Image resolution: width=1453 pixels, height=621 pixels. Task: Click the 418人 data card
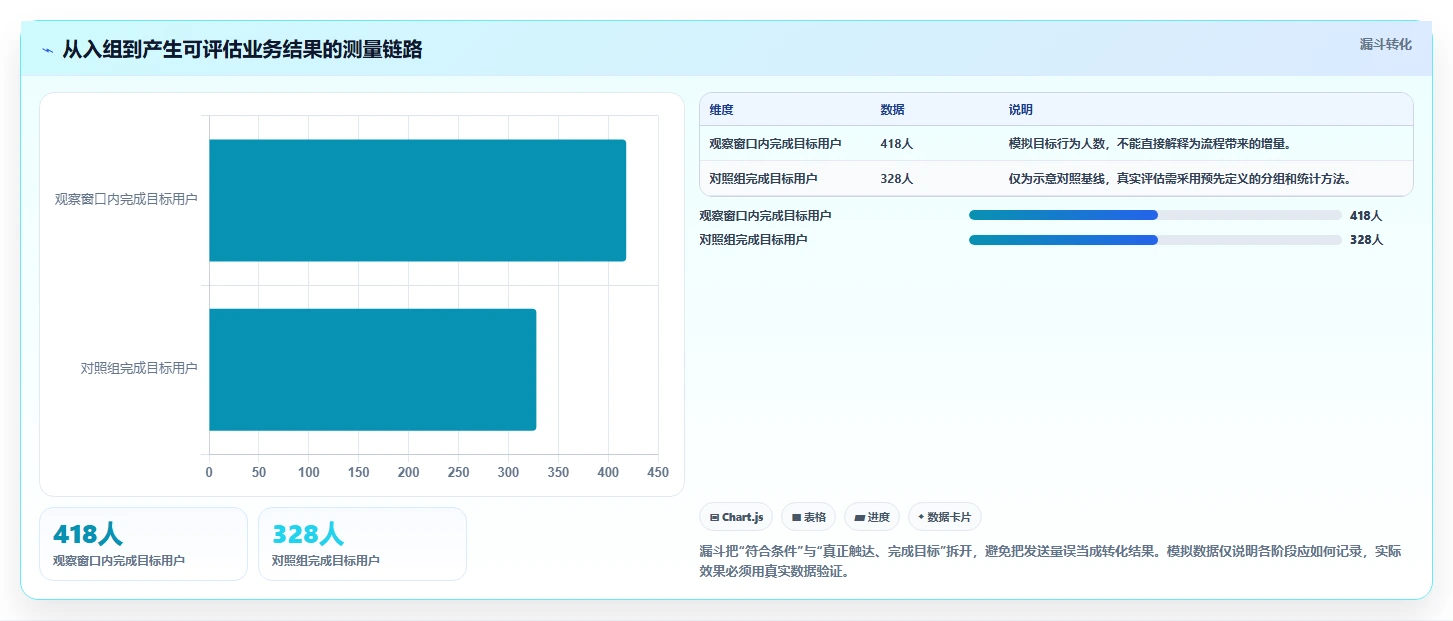[143, 544]
